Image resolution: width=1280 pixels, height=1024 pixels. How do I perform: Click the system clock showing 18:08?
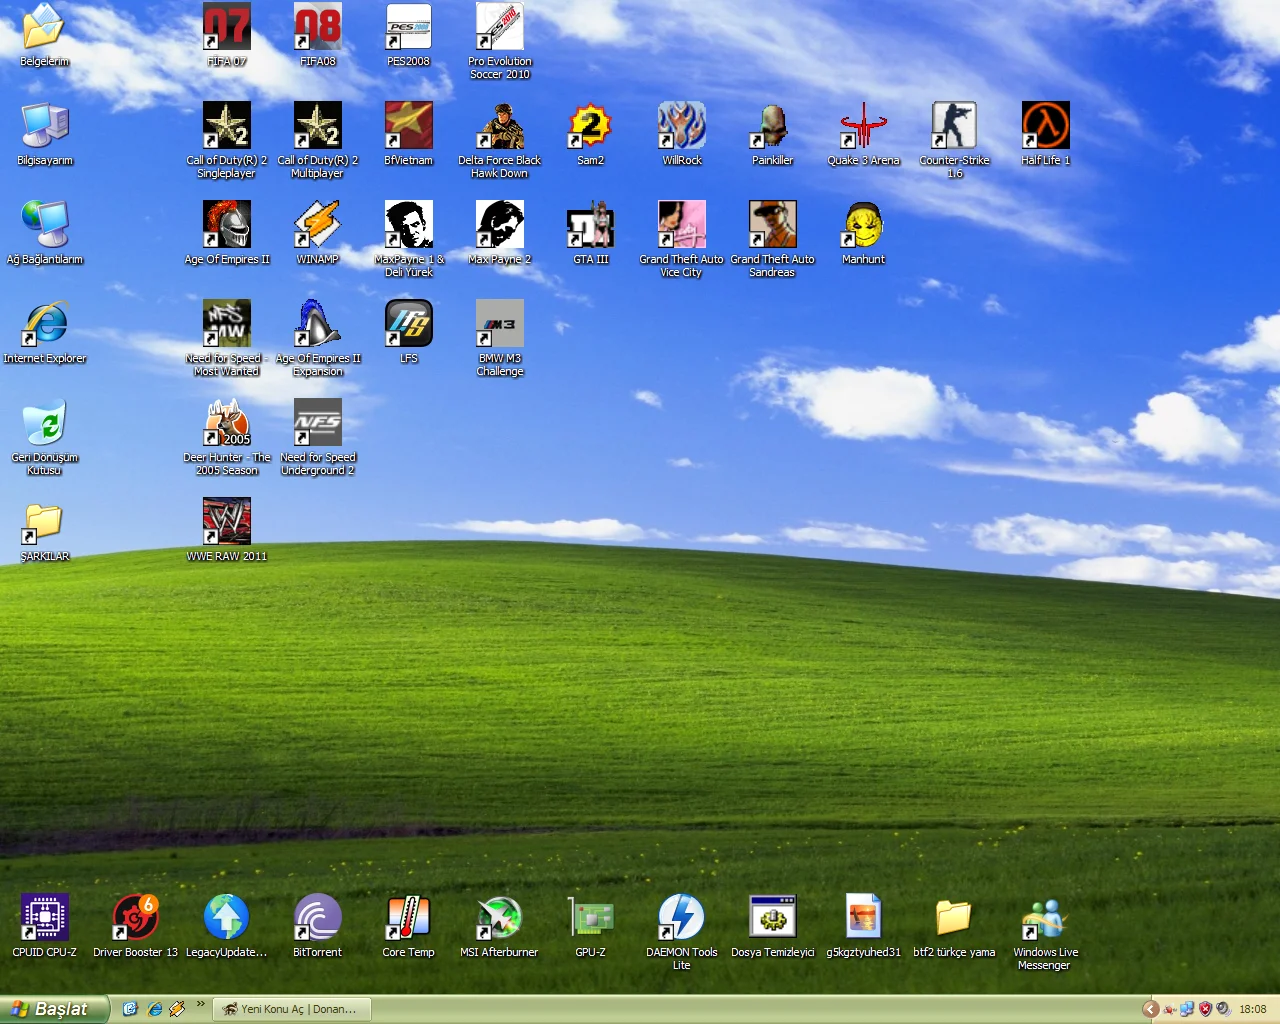click(x=1253, y=1009)
